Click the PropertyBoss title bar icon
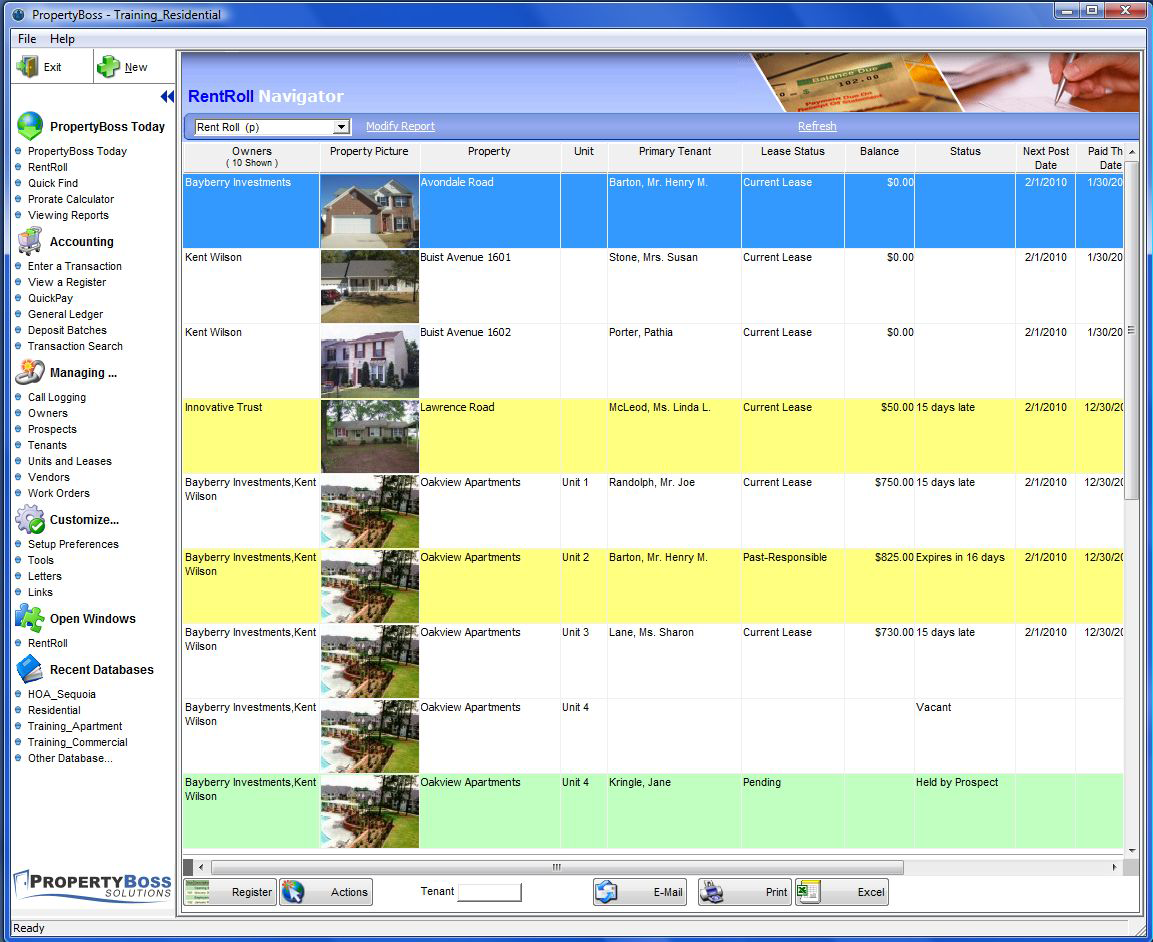 click(18, 14)
